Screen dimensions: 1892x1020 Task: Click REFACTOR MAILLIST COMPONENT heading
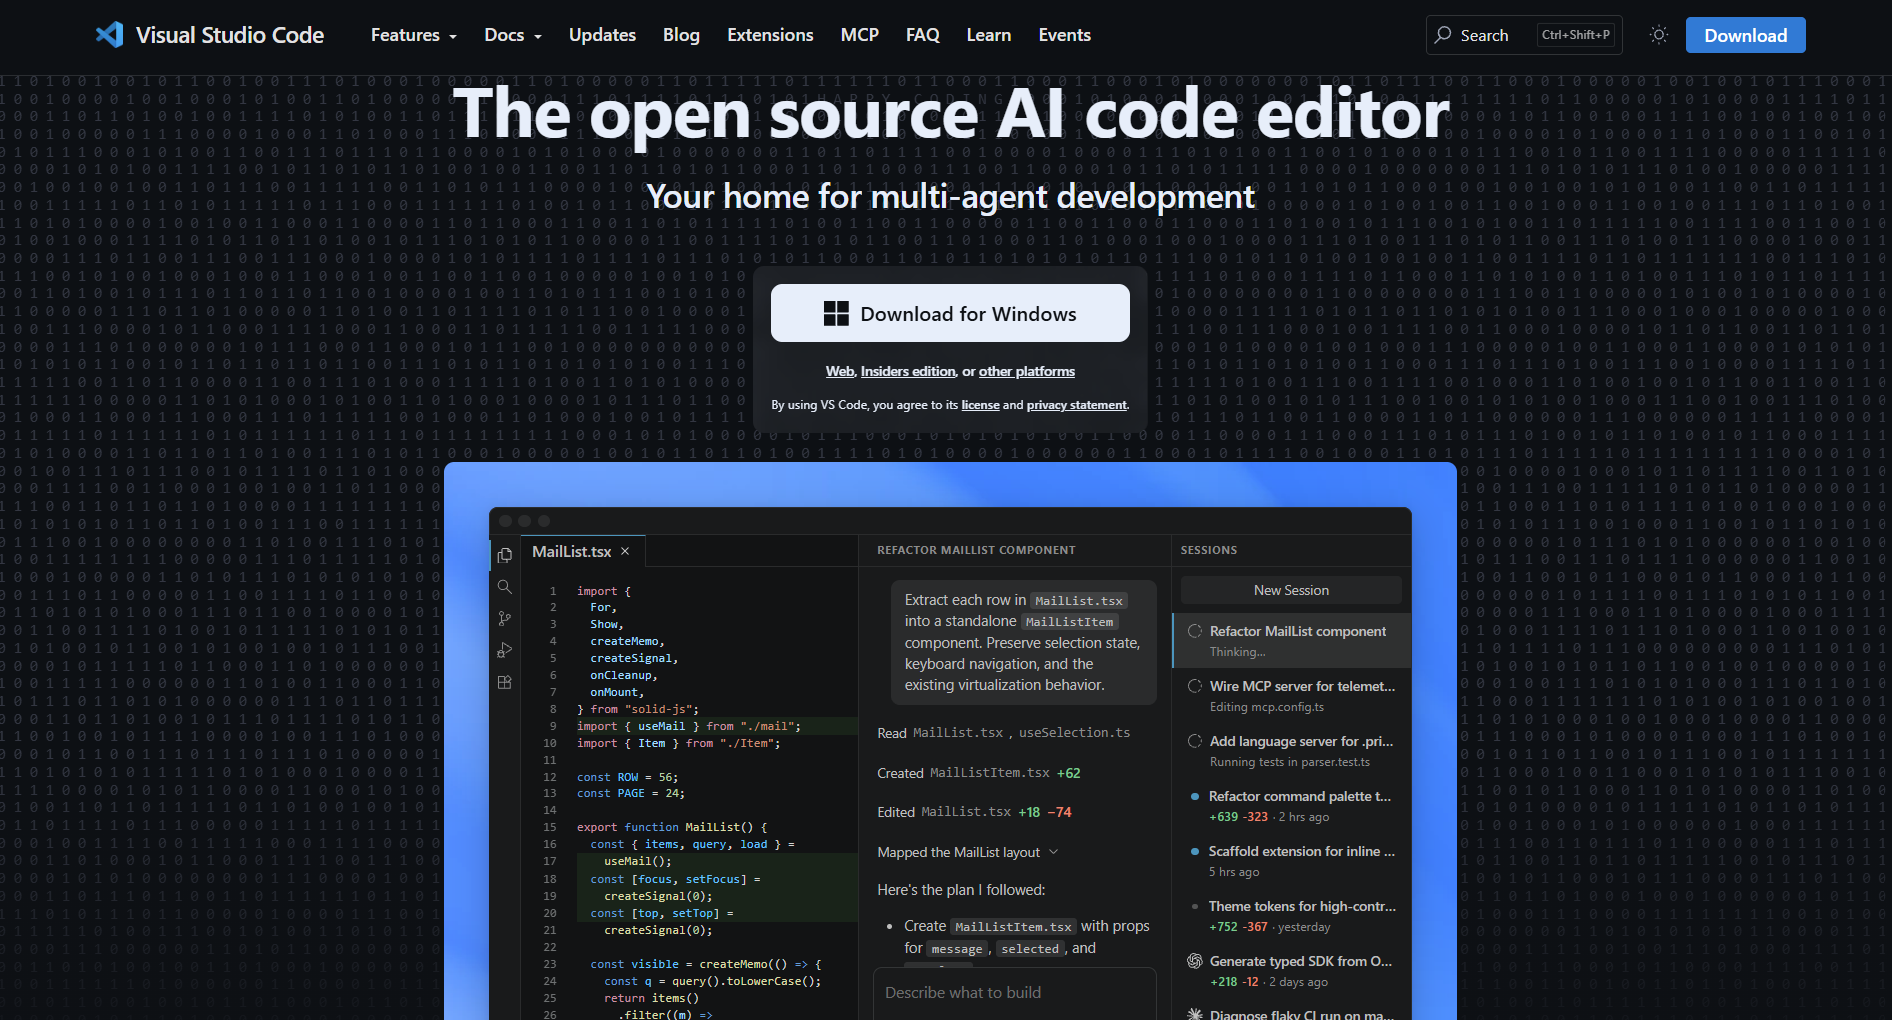pyautogui.click(x=976, y=550)
